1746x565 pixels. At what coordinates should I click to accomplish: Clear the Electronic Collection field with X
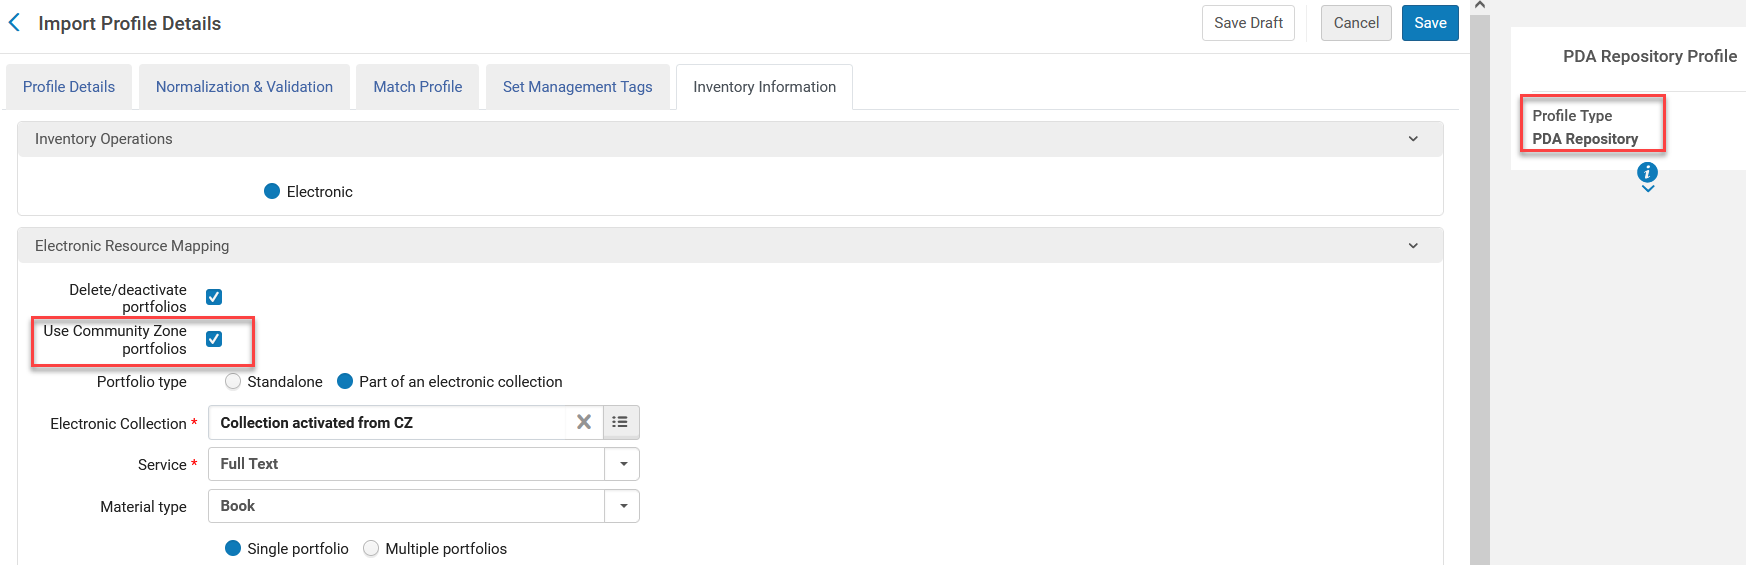tap(584, 422)
